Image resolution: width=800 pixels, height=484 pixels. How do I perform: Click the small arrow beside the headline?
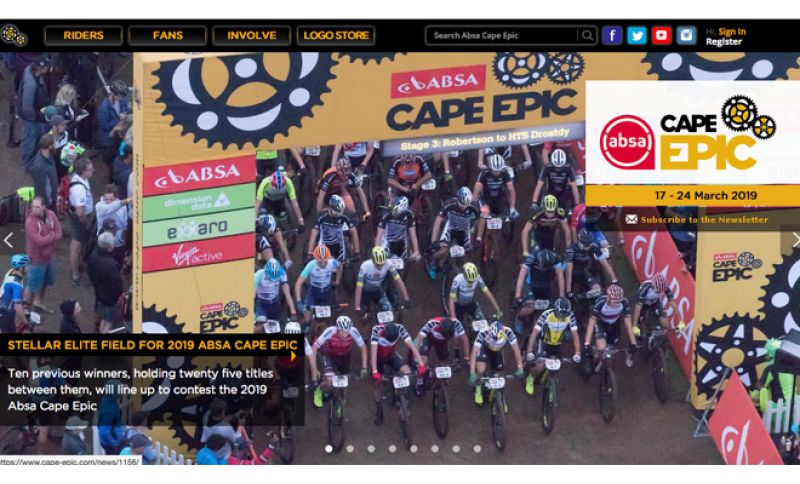click(x=293, y=356)
